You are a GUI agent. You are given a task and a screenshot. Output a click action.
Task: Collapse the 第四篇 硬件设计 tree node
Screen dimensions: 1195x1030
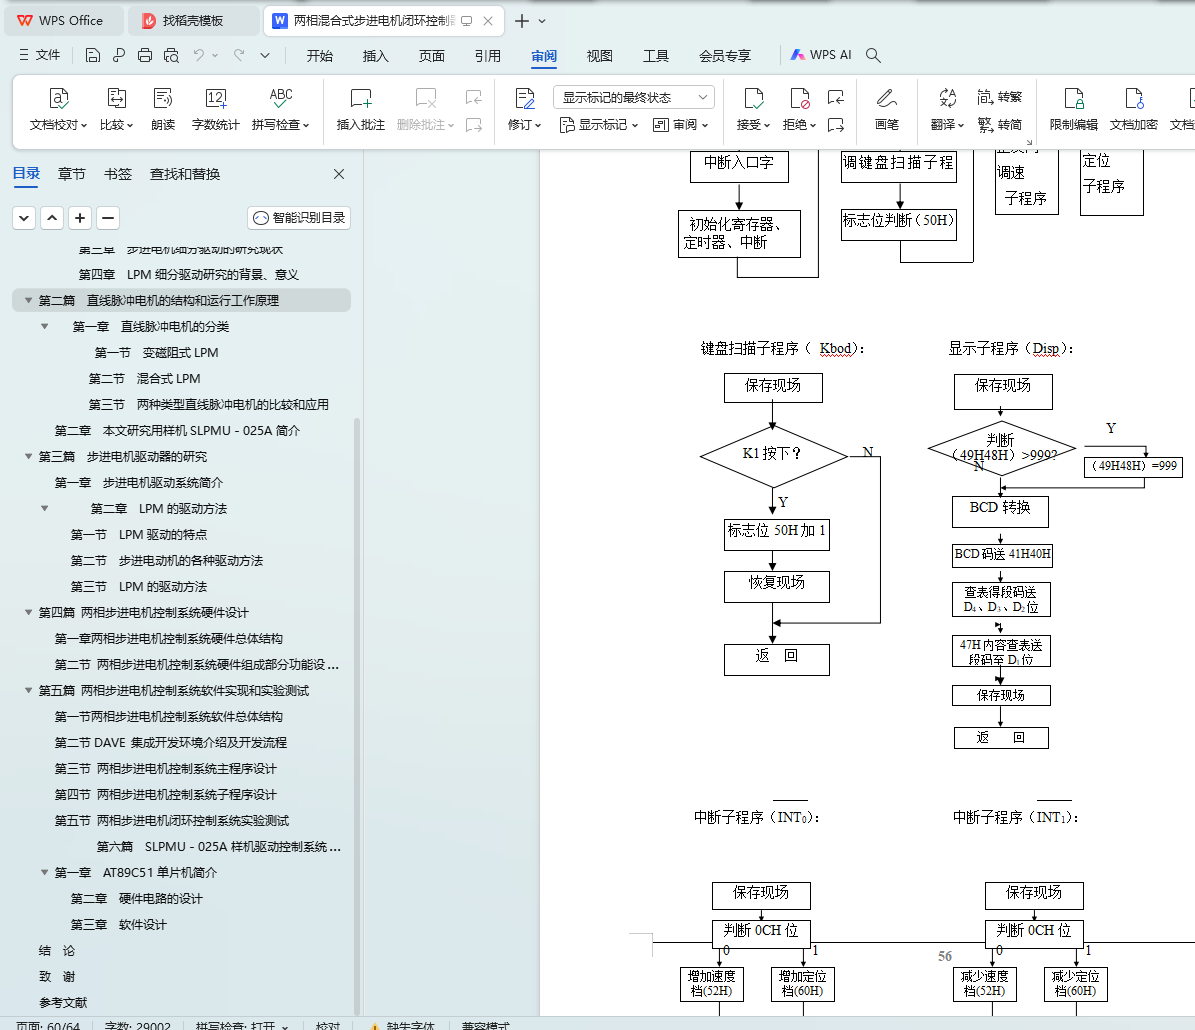point(28,612)
